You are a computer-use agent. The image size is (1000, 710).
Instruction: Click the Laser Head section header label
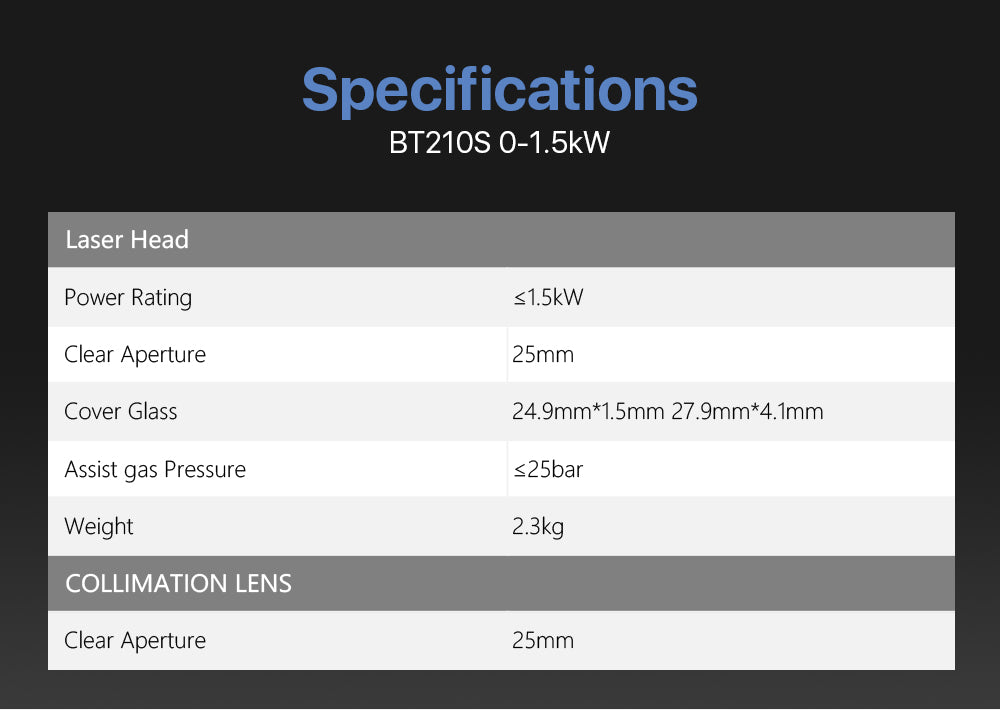(x=127, y=240)
